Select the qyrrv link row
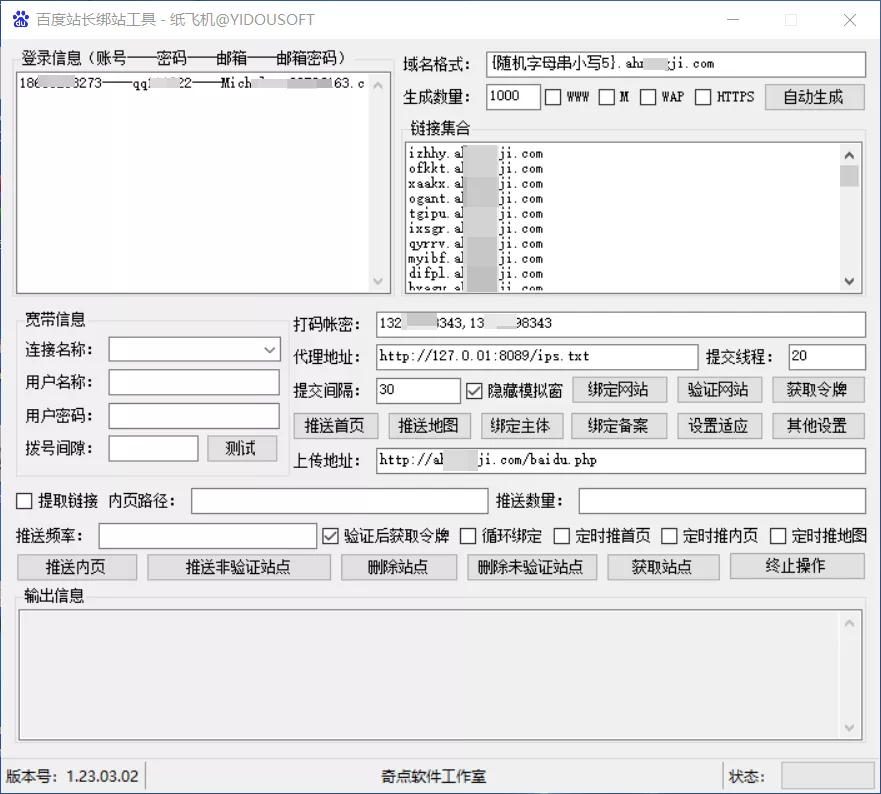The width and height of the screenshot is (881, 794). pyautogui.click(x=475, y=244)
